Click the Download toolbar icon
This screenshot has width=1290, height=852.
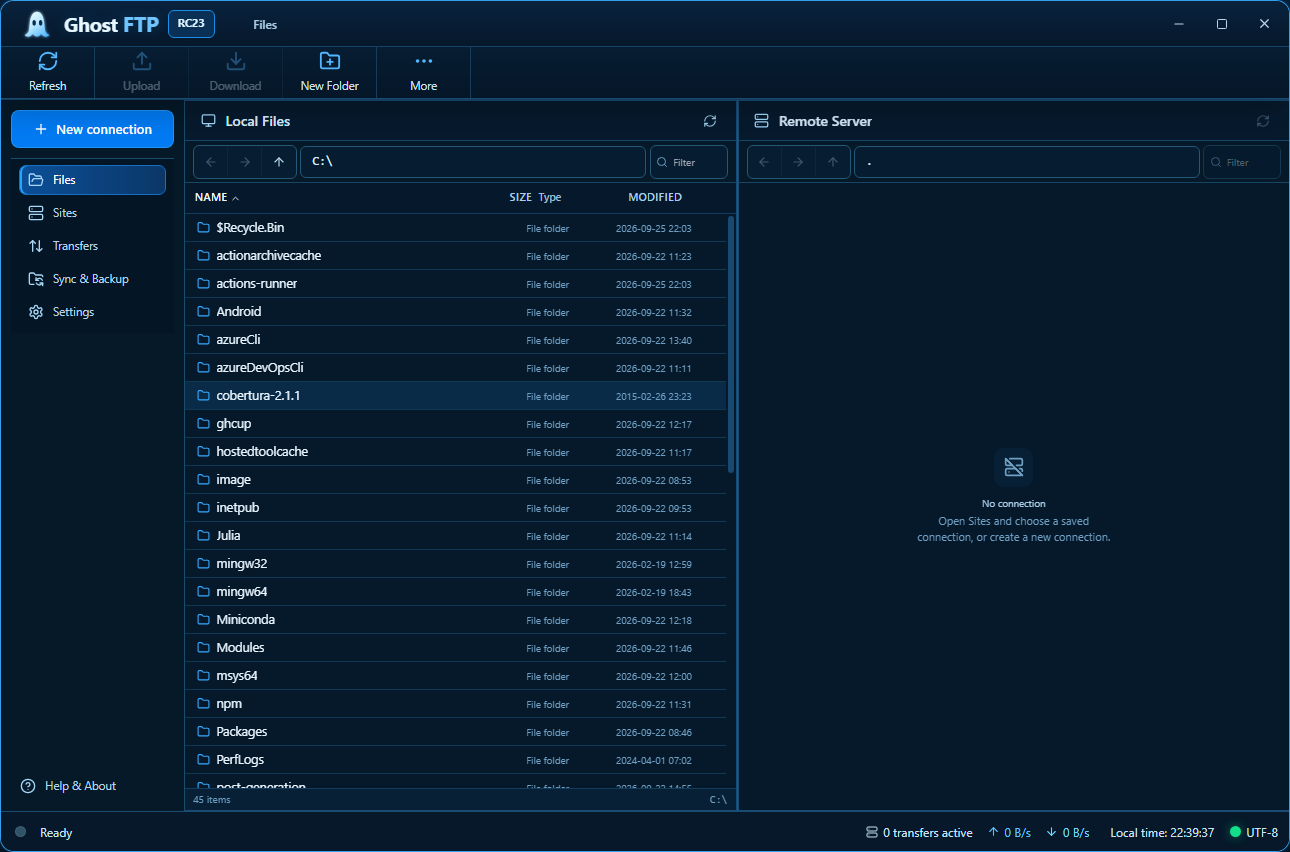pos(235,61)
